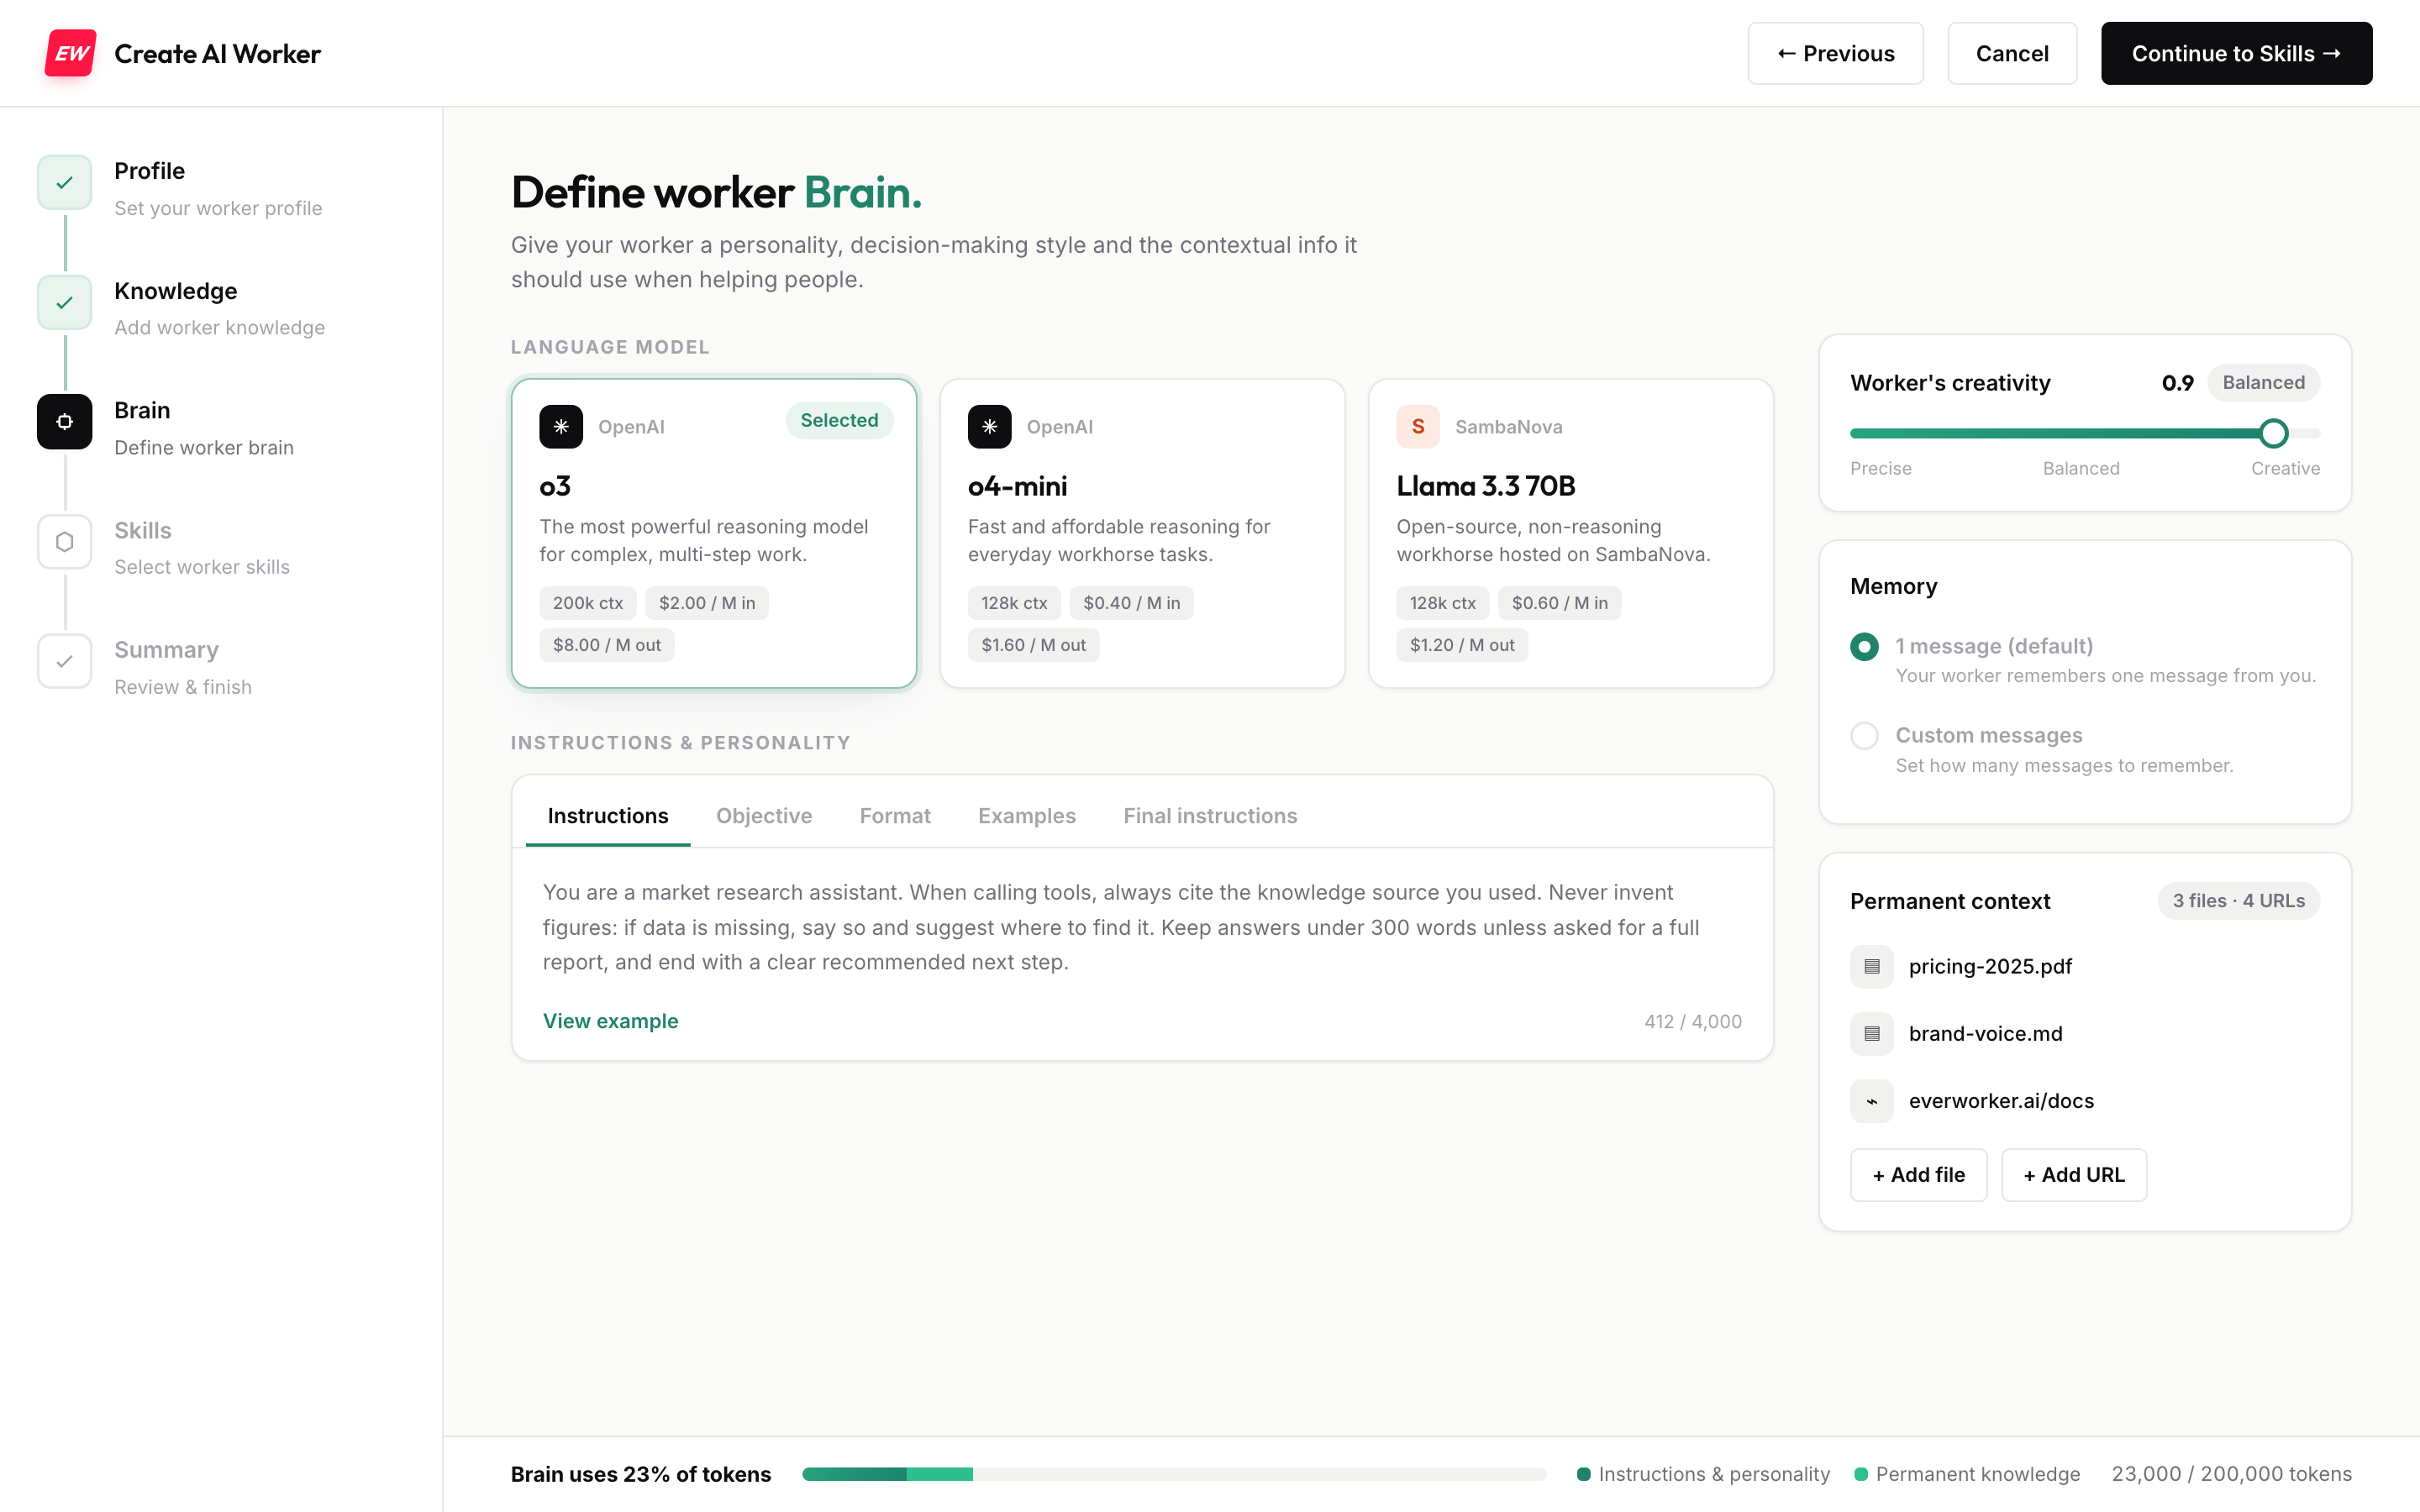The image size is (2420, 1512).
Task: Select the Custom messages radio option
Action: pyautogui.click(x=1864, y=736)
